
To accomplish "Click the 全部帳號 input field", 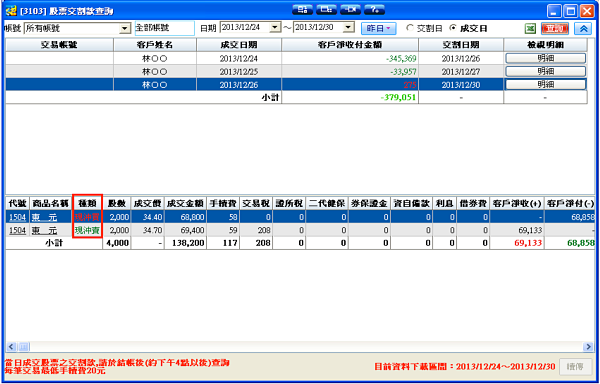I will tap(165, 28).
